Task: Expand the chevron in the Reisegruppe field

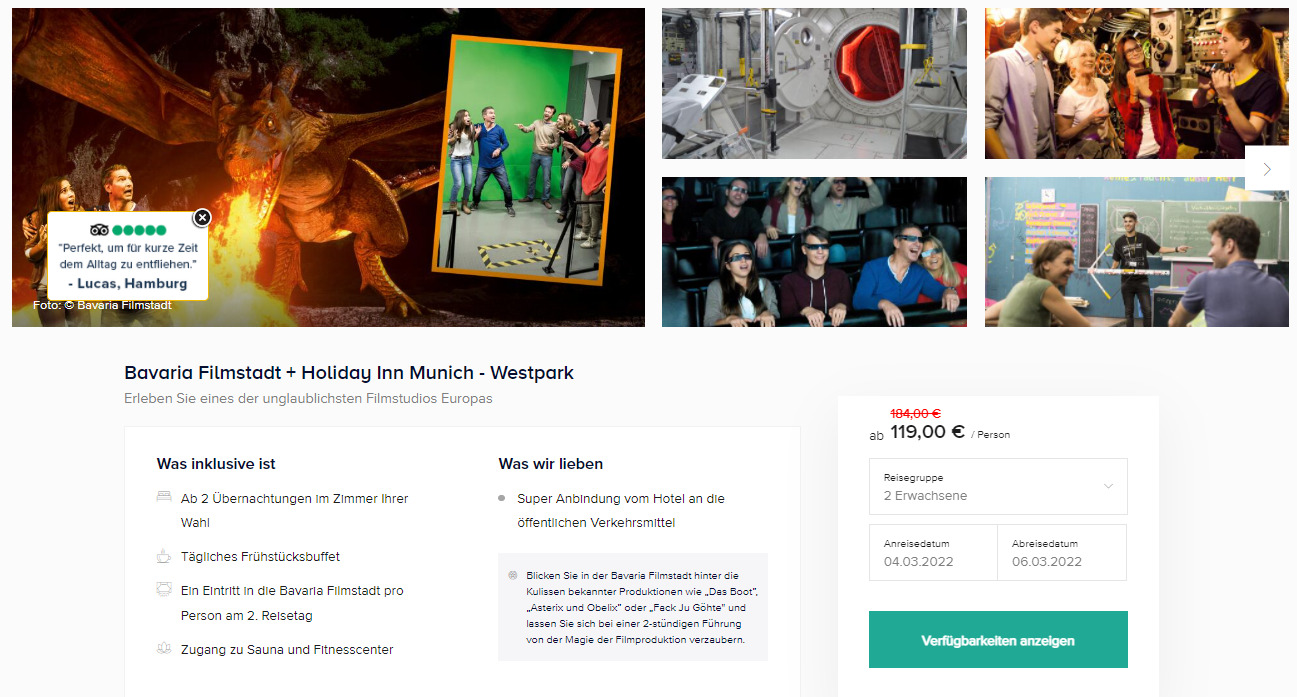Action: 1108,486
